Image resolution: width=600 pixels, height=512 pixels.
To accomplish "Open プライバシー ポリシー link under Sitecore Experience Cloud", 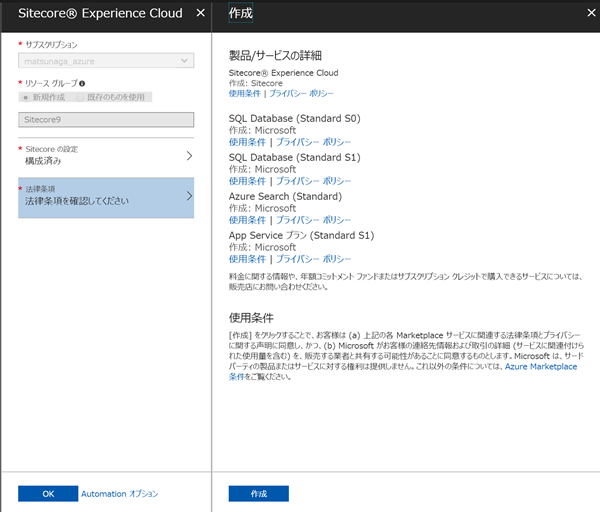I will [301, 93].
